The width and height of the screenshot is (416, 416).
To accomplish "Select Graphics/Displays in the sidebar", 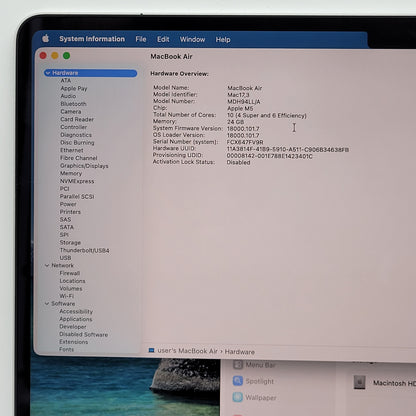I will 84,166.
